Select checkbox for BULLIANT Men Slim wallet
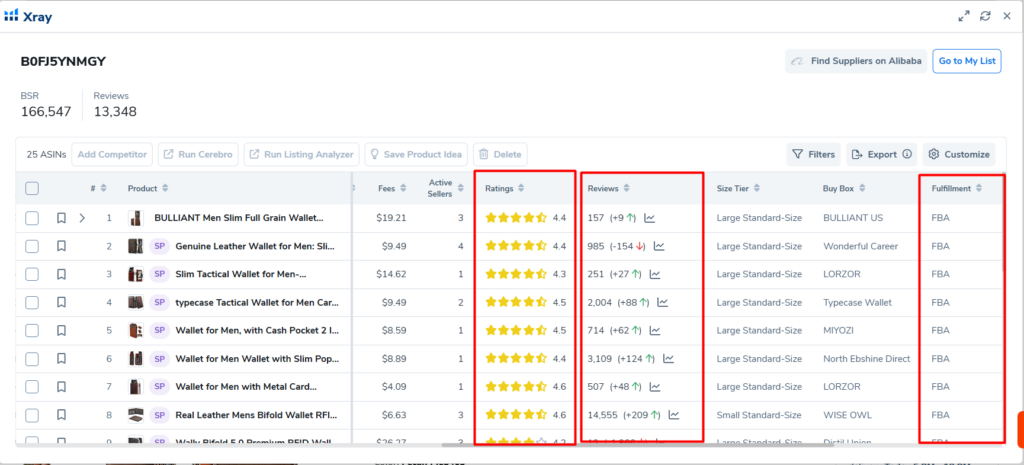 tap(32, 218)
